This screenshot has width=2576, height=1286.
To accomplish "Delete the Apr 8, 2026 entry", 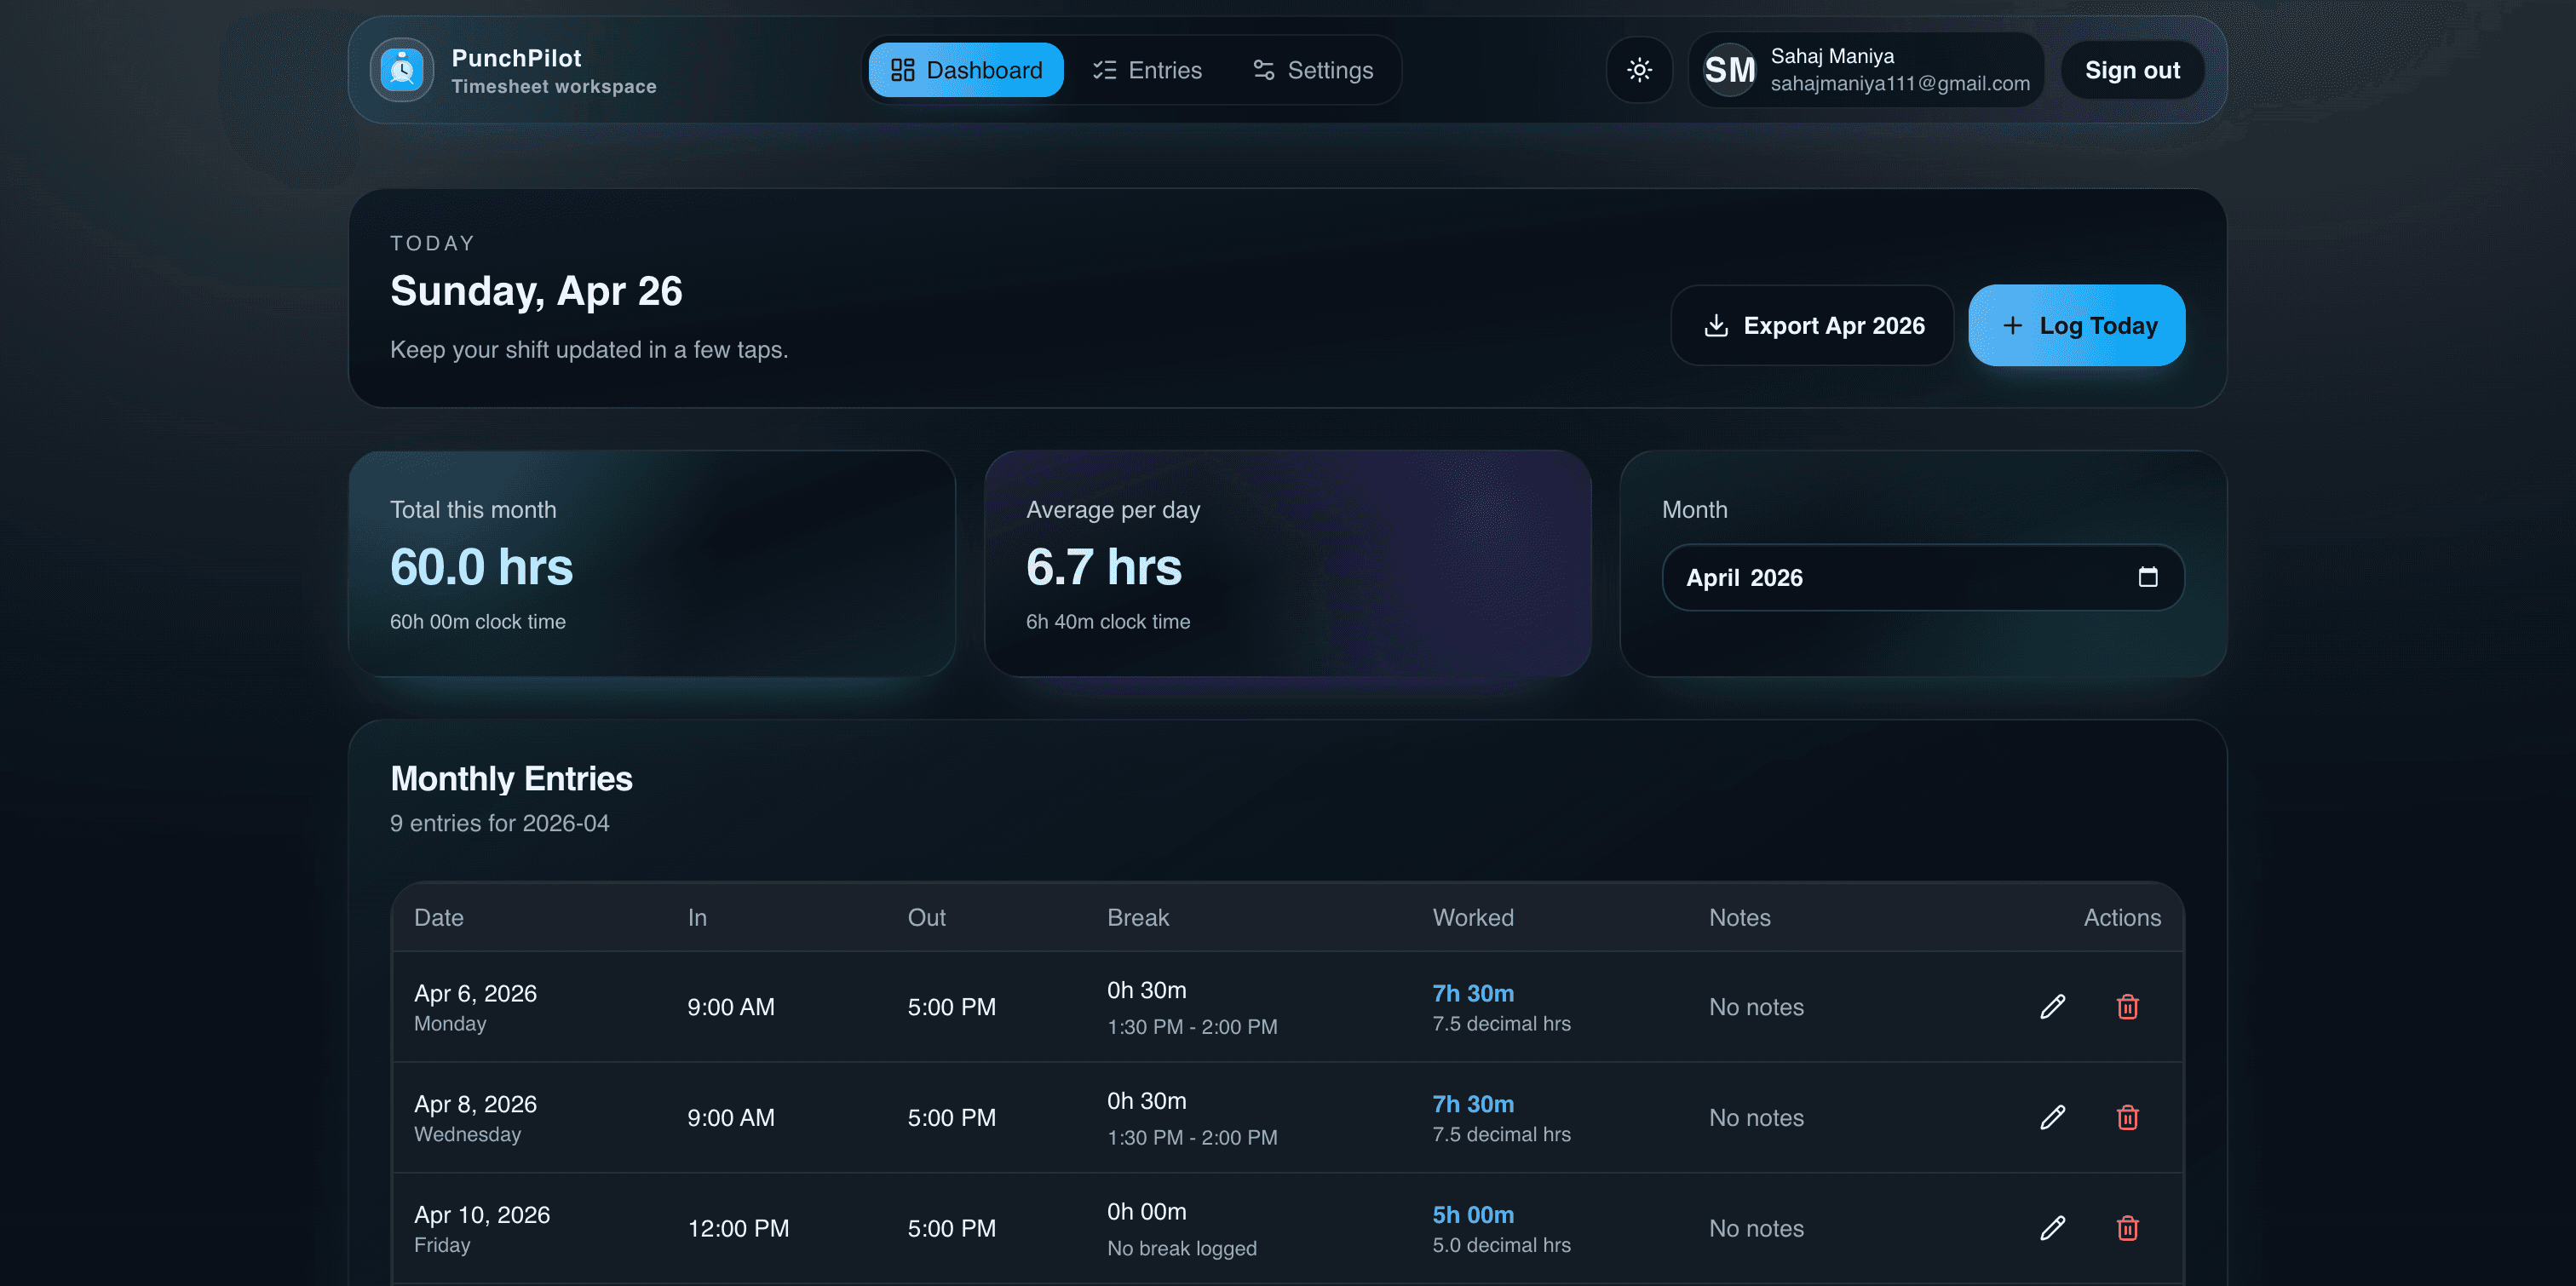I will click(2127, 1118).
